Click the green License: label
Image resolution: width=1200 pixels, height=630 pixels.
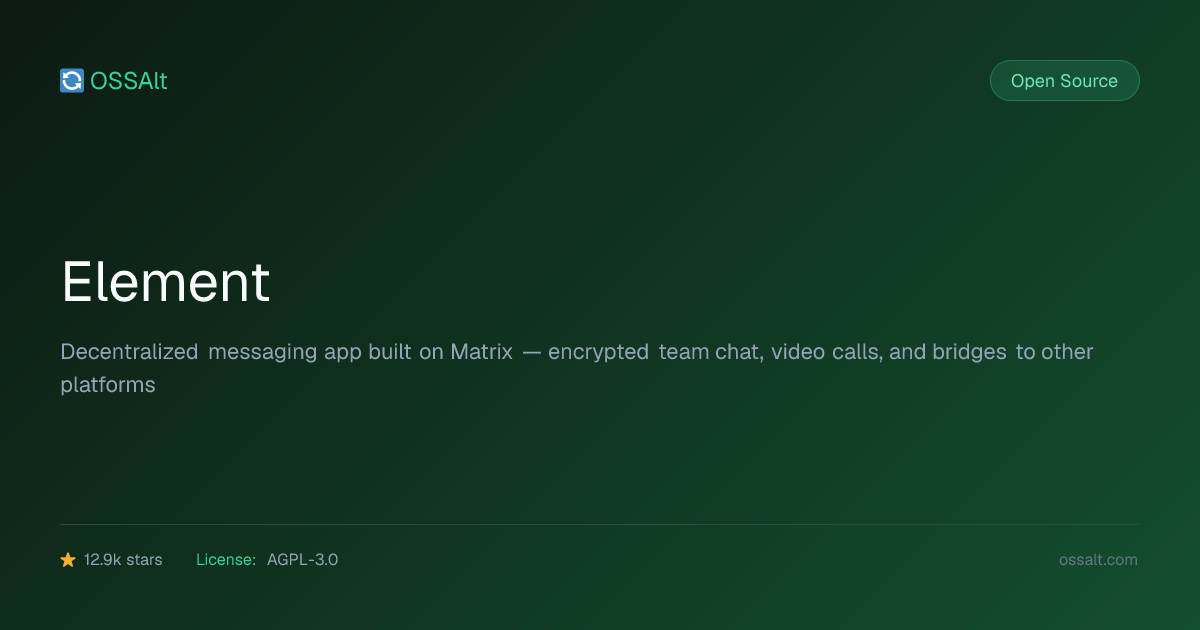(x=226, y=560)
